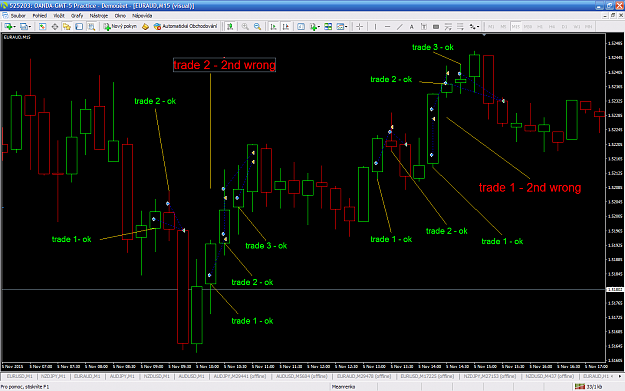This screenshot has height=391, width=625.
Task: Select the dark rectangle drawing tool icon
Action: coord(436,27)
